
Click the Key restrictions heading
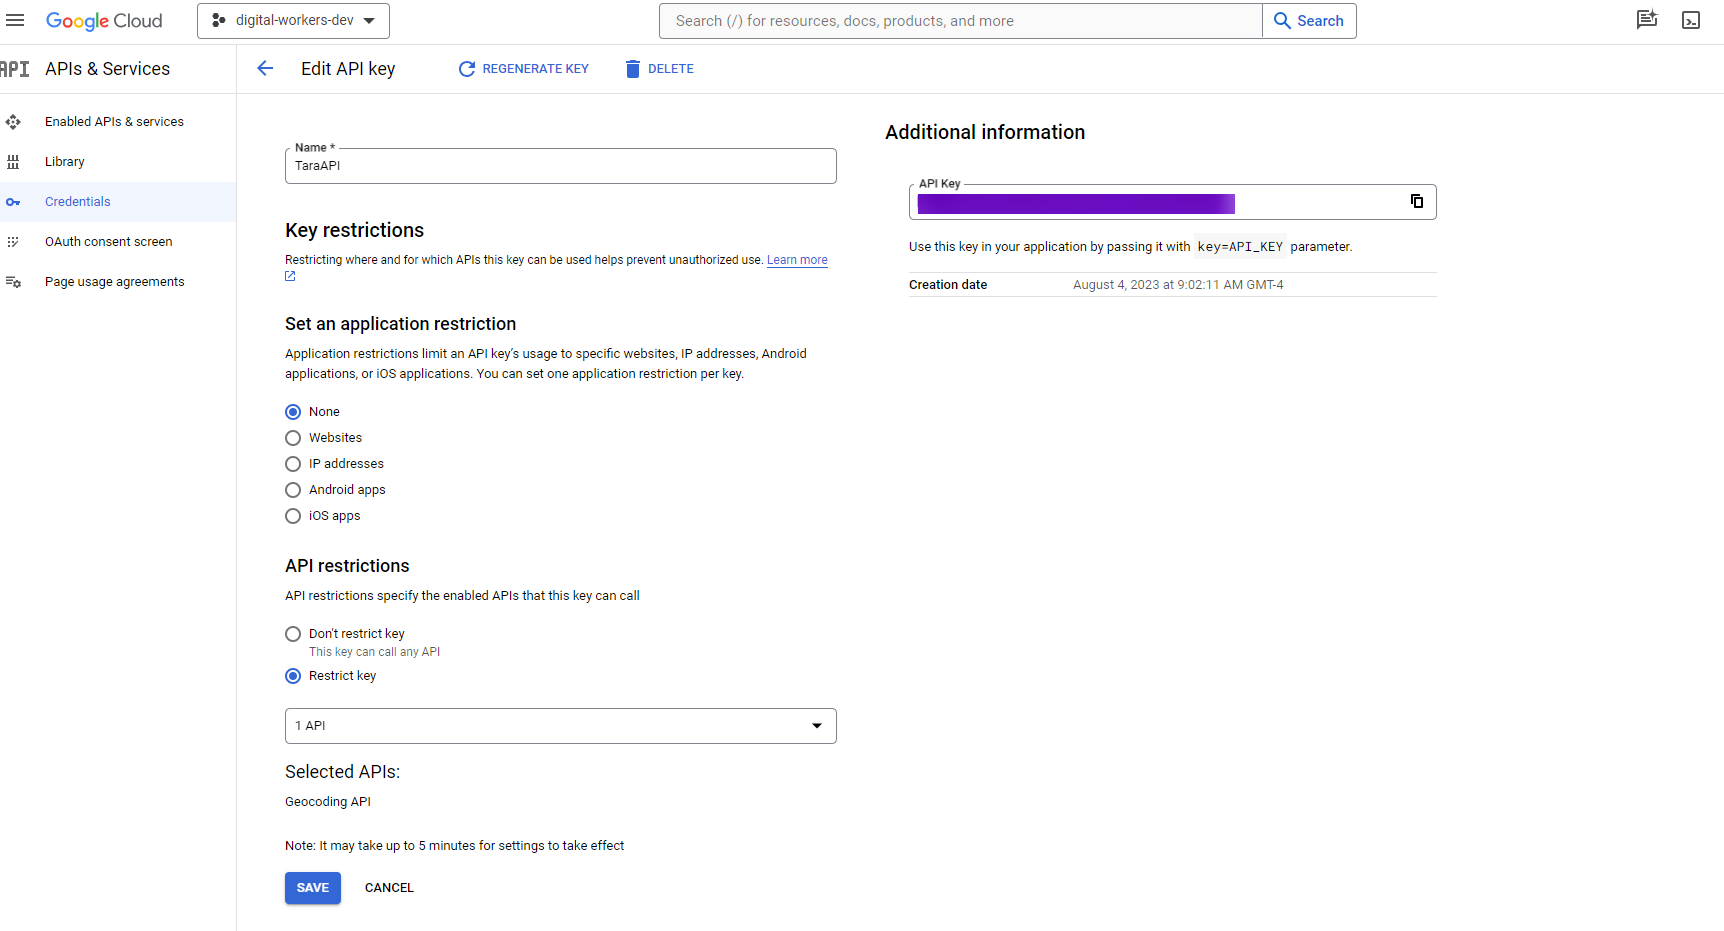click(354, 230)
